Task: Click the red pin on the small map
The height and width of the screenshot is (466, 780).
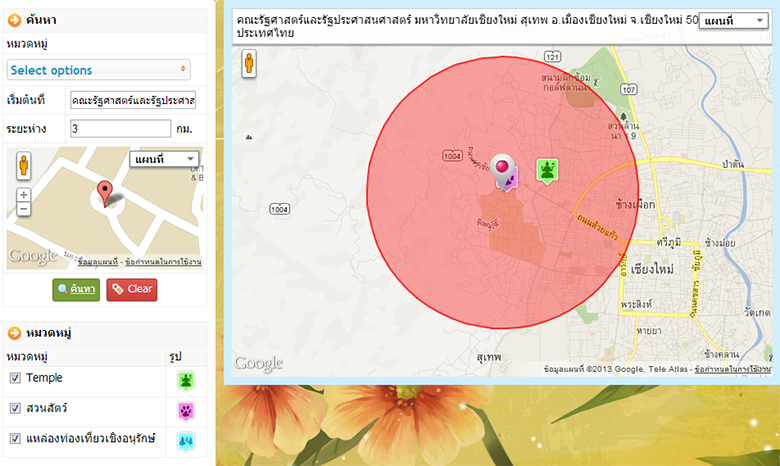Action: tap(104, 193)
